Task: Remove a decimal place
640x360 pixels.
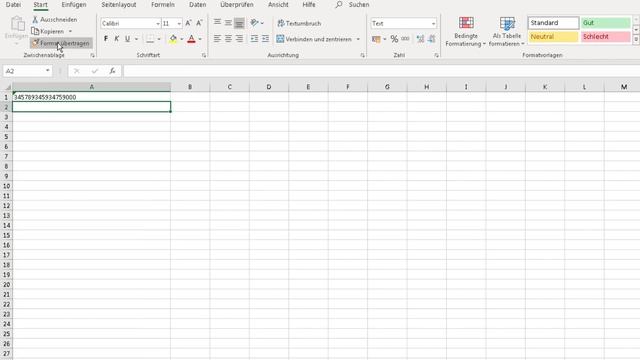Action: click(x=431, y=39)
